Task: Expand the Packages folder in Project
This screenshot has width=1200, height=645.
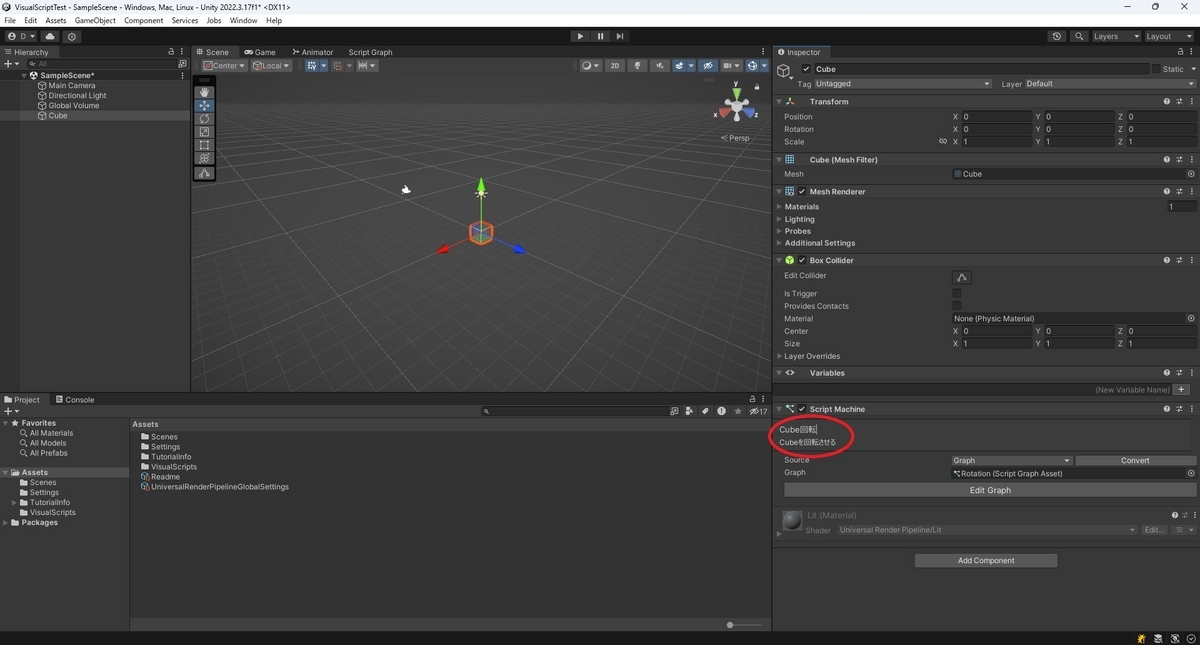Action: (x=6, y=522)
